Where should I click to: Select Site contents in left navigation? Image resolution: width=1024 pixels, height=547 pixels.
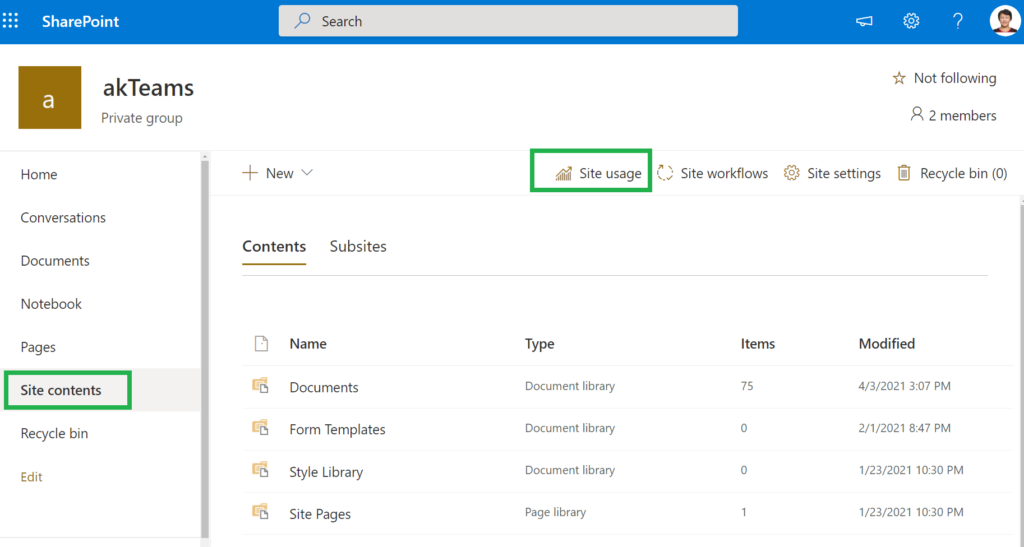coord(61,390)
